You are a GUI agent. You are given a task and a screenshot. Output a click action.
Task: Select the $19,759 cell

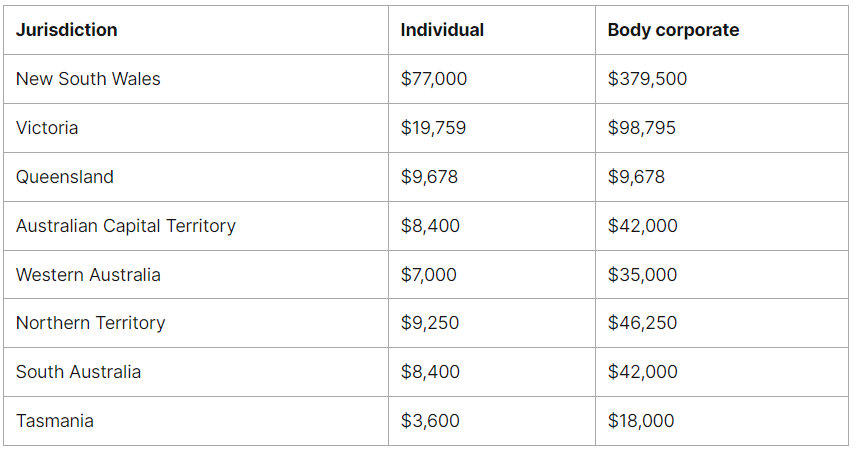click(x=433, y=128)
